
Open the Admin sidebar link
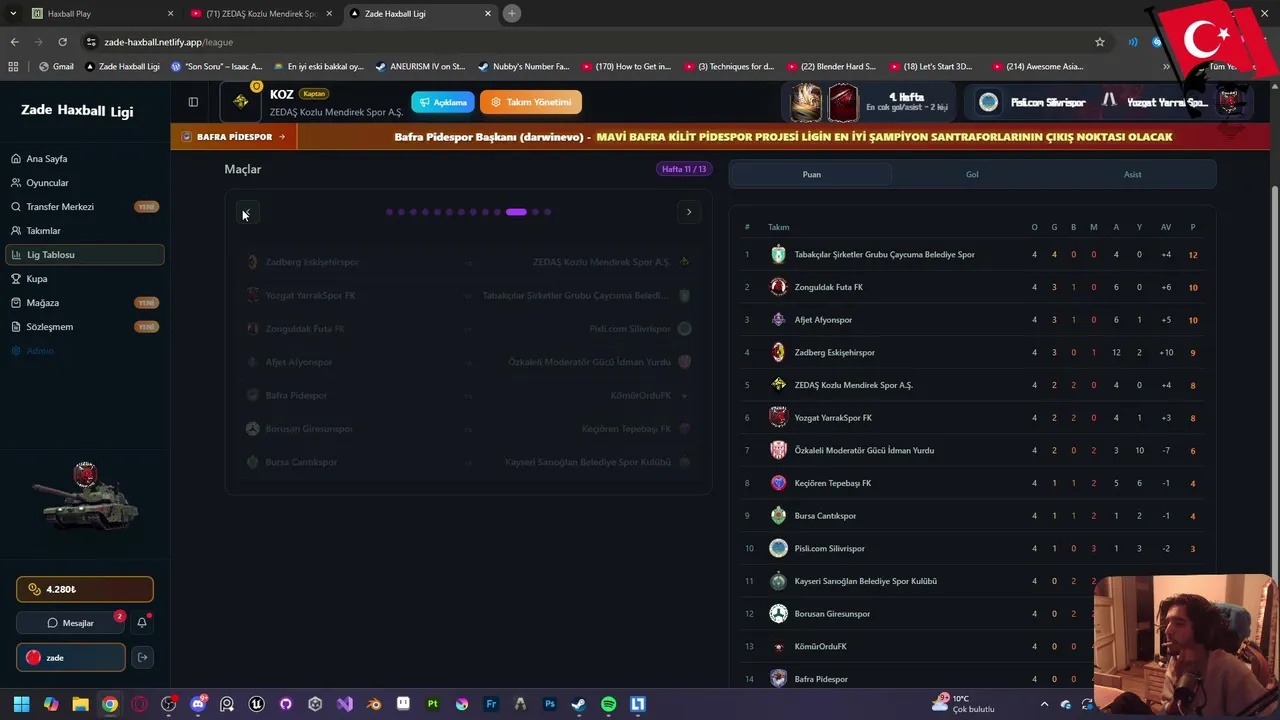click(x=84, y=351)
